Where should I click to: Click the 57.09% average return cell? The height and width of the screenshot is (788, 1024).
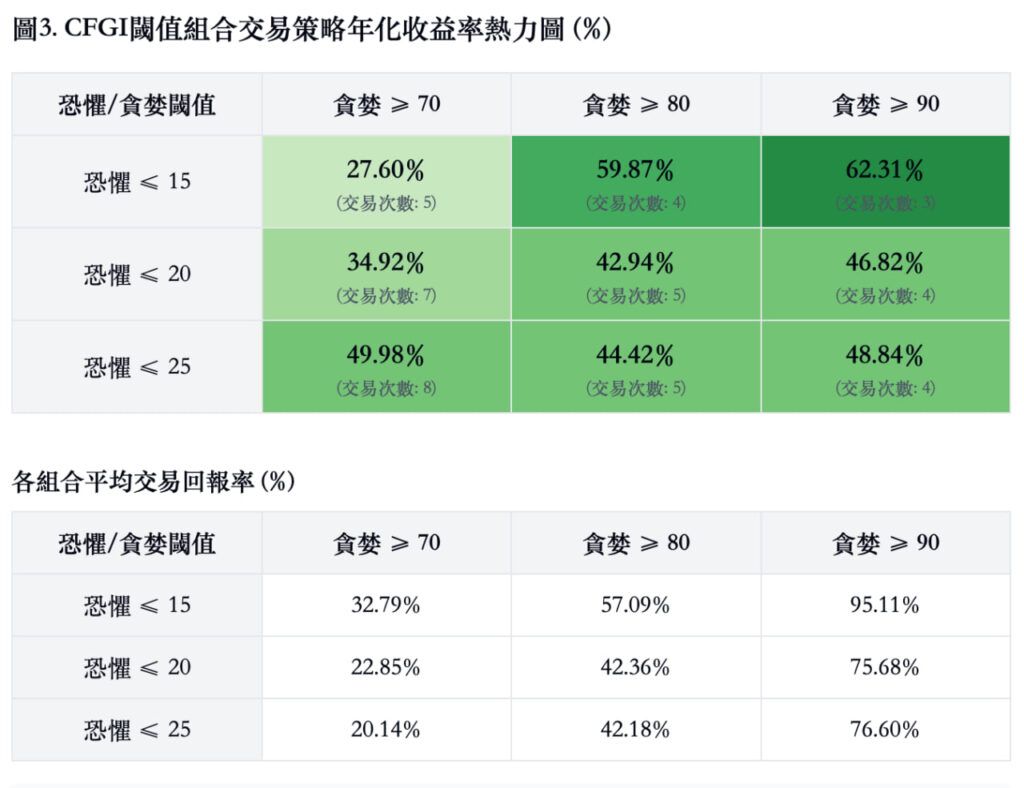point(635,605)
